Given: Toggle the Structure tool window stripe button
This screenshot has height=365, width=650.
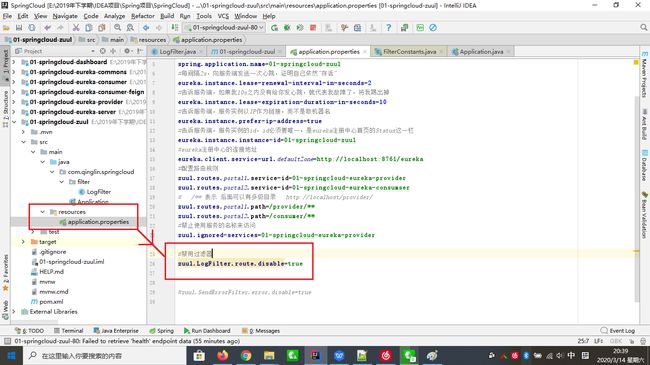Looking at the screenshot, I should [5, 109].
